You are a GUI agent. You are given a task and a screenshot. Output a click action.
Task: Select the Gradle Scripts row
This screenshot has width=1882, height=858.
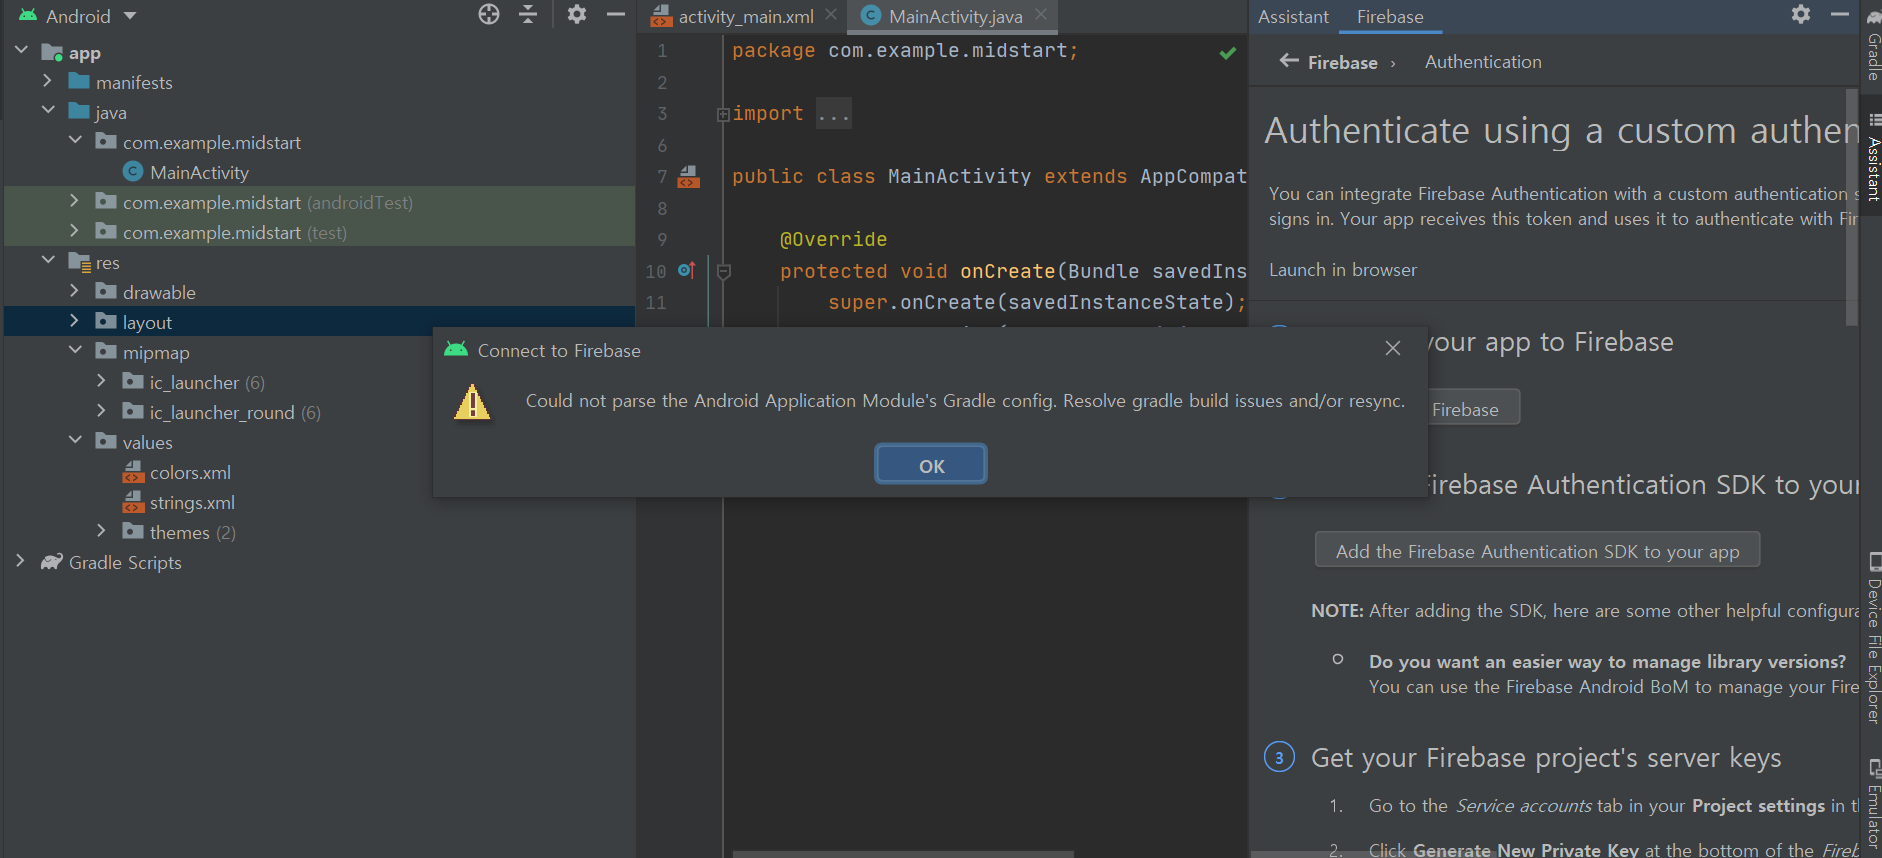tap(318, 562)
